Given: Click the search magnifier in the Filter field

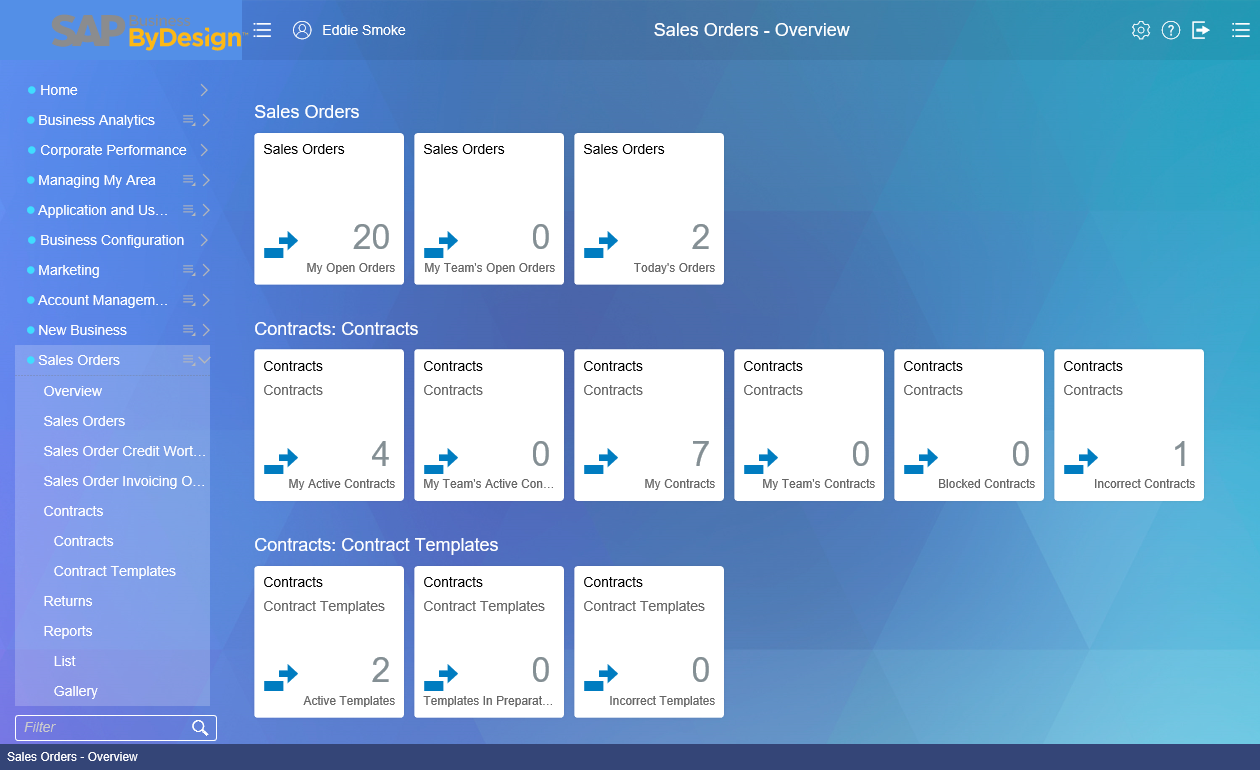Looking at the screenshot, I should (x=200, y=727).
